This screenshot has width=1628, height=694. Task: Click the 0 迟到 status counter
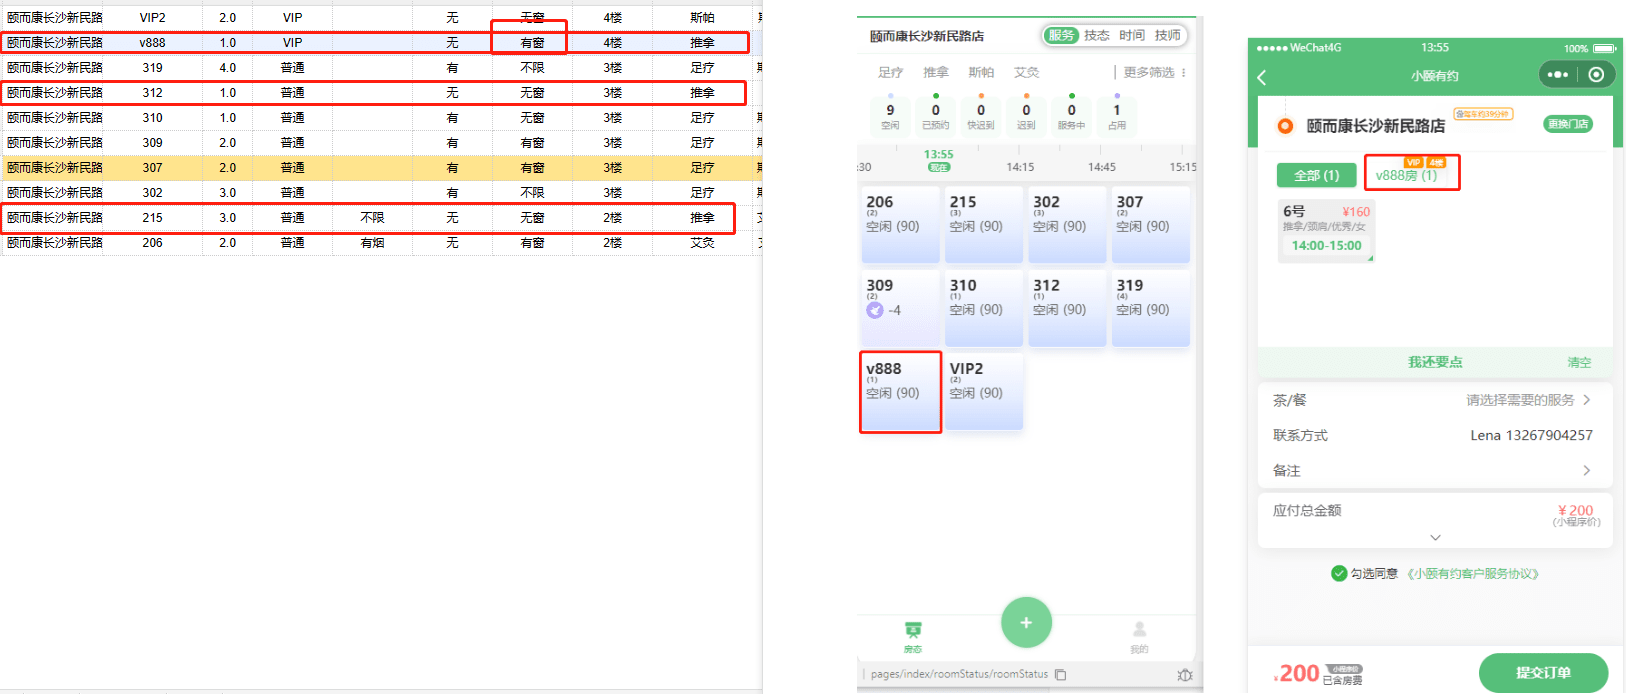point(1026,115)
